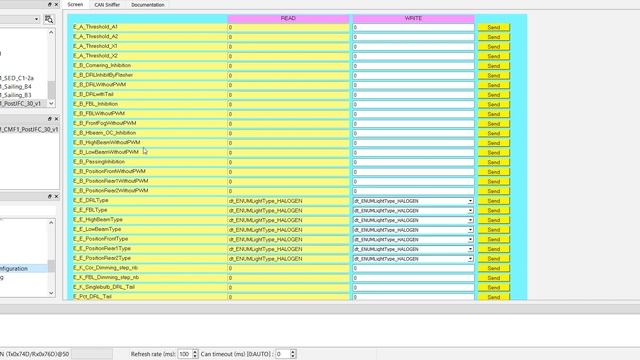Select the _PostIFC_30_v1 list item
Screen dimensions: 640x360
[x=20, y=104]
